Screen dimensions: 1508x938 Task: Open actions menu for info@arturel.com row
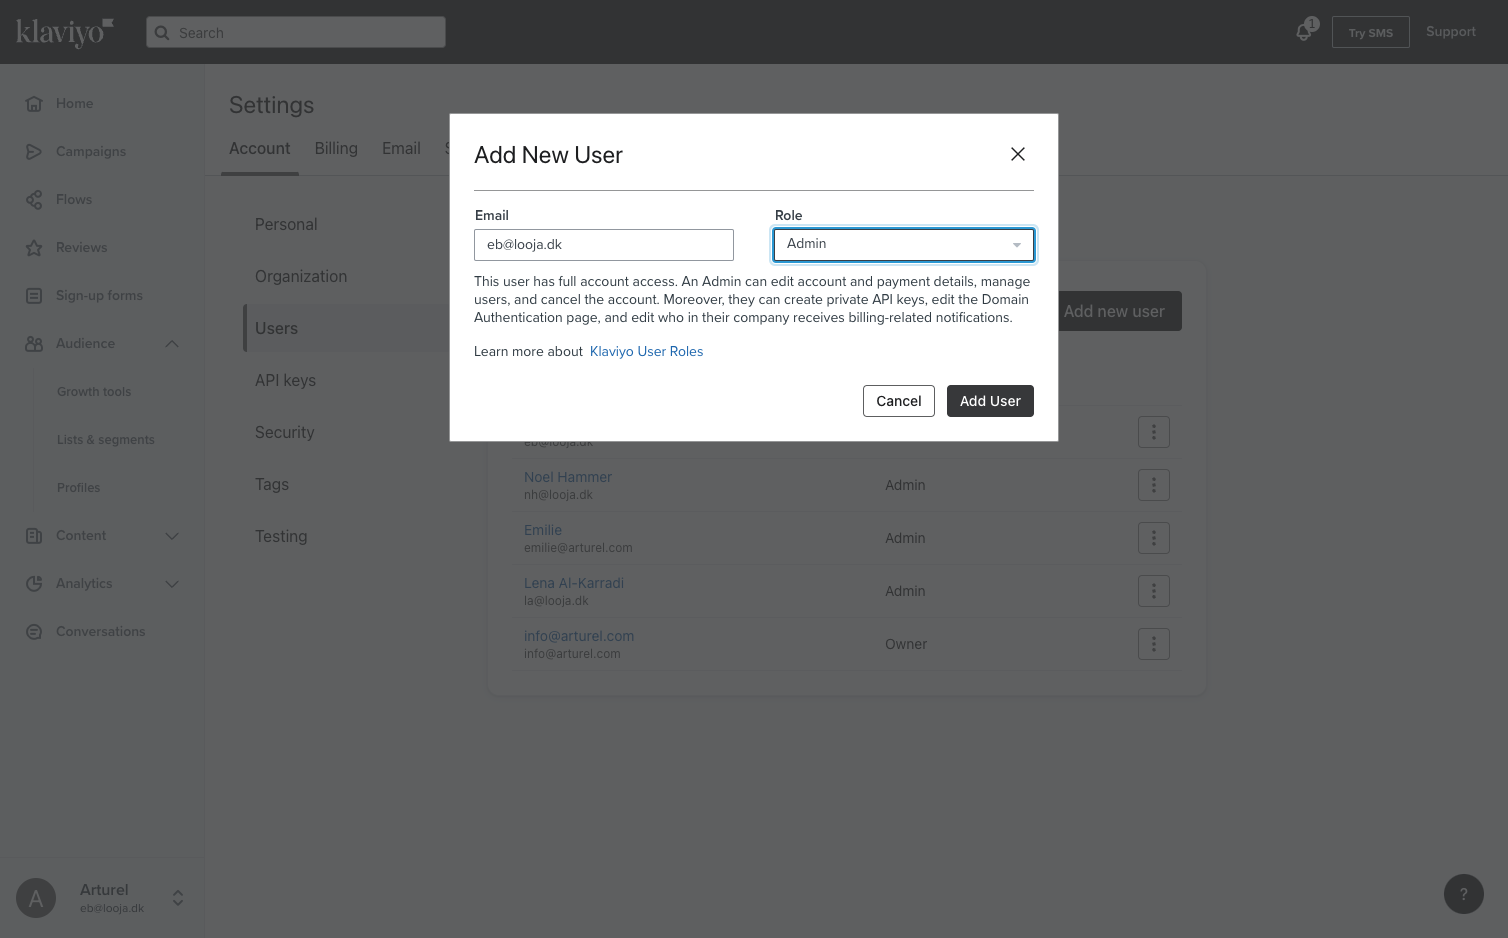coord(1154,644)
